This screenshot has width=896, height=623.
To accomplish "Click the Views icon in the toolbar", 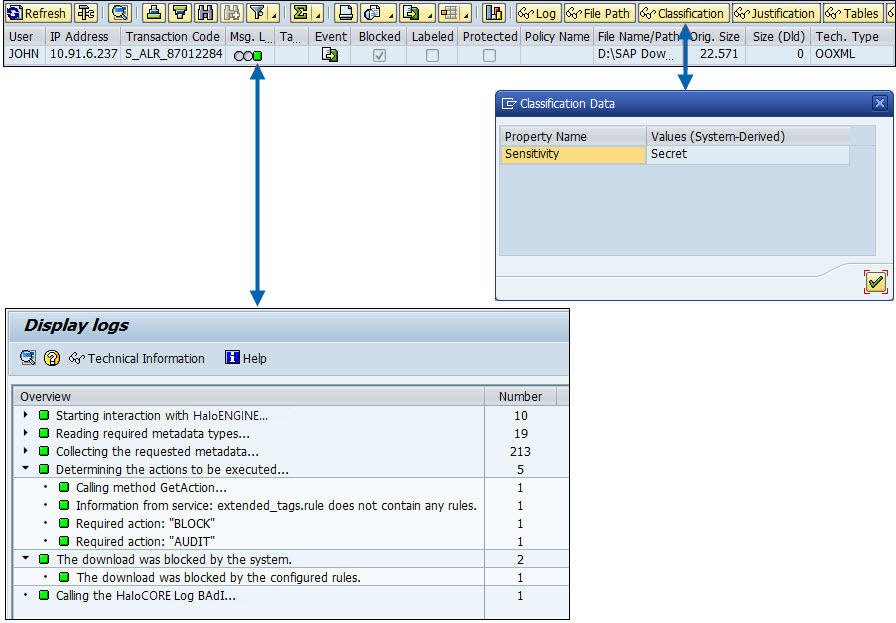I will [373, 13].
